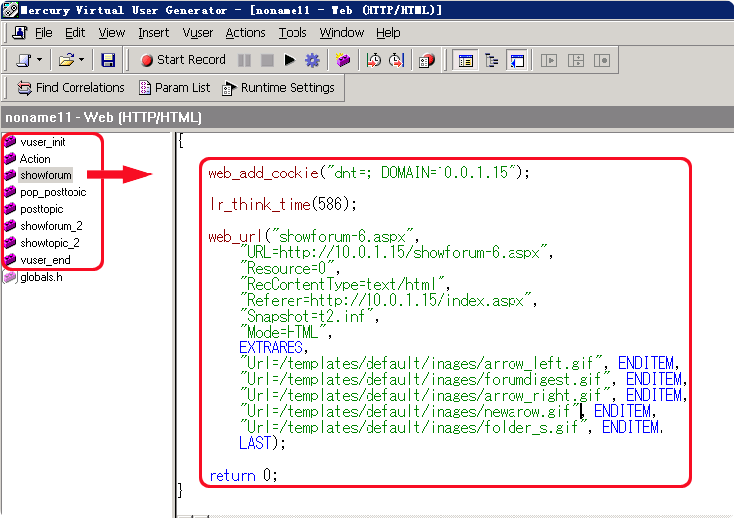This screenshot has height=518, width=734.
Task: Click the Pause toolbar icon
Action: click(x=244, y=60)
